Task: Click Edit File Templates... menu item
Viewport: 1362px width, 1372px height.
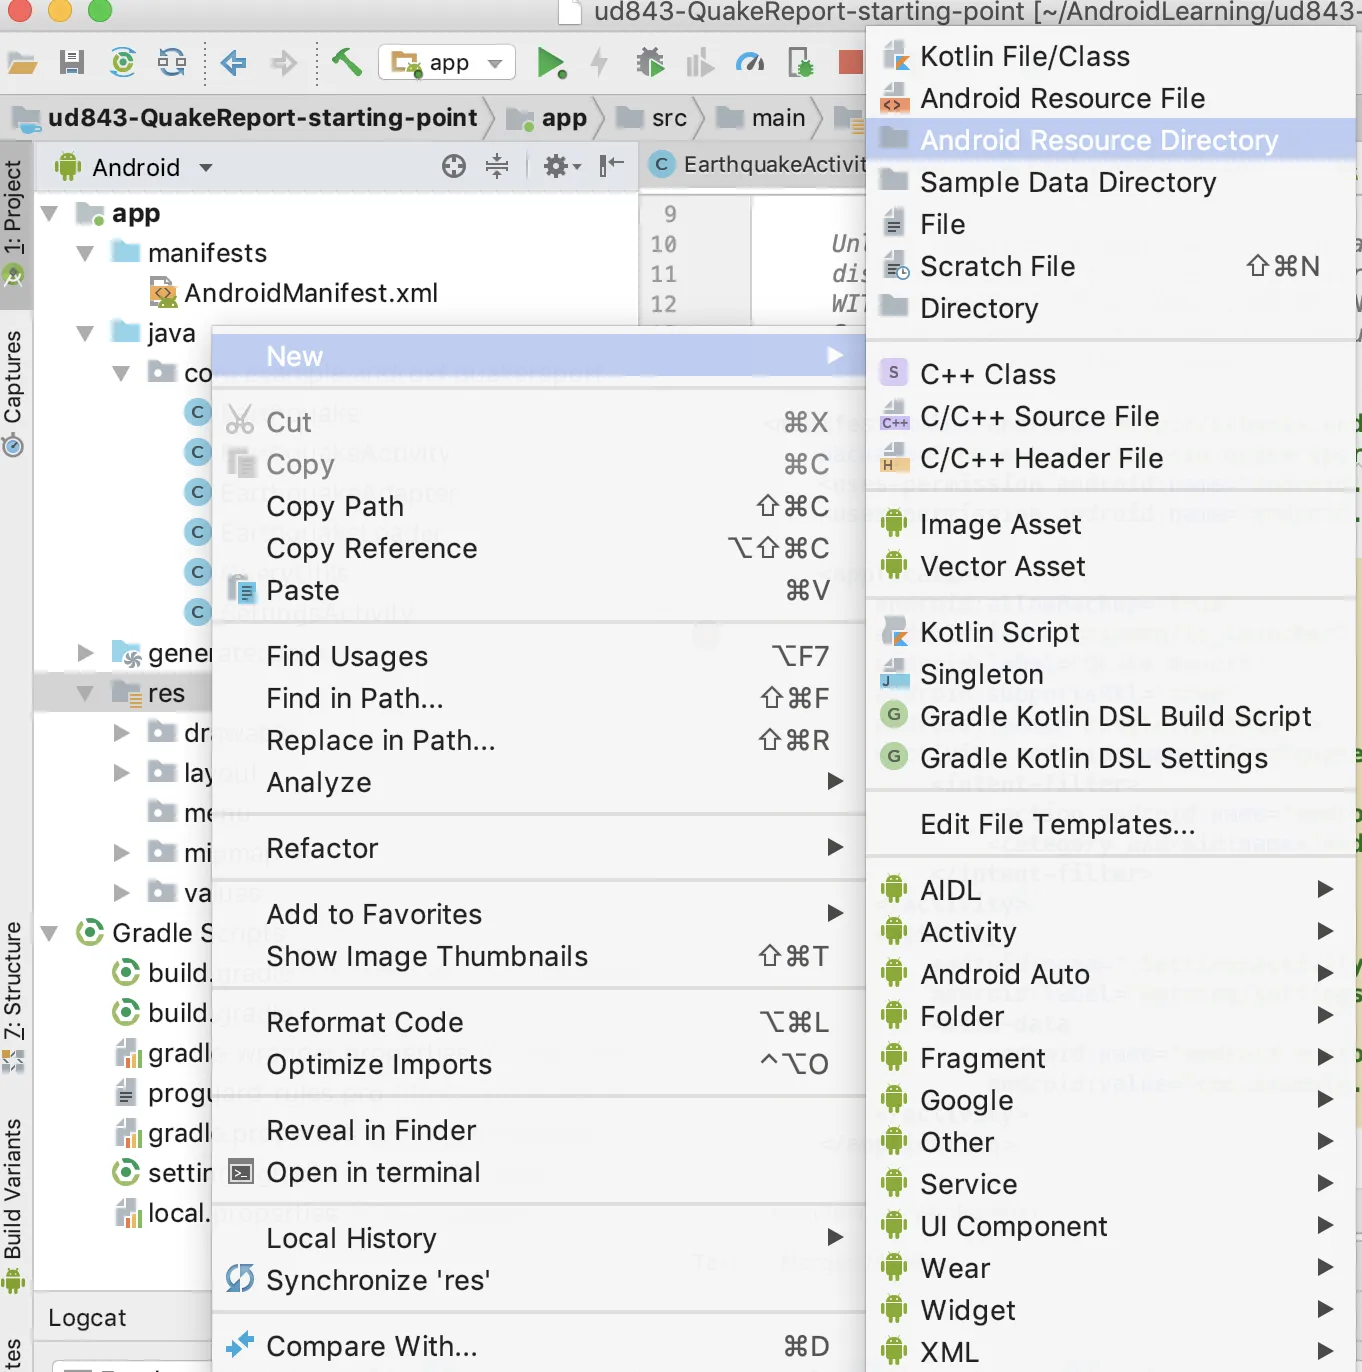Action: pyautogui.click(x=1110, y=824)
